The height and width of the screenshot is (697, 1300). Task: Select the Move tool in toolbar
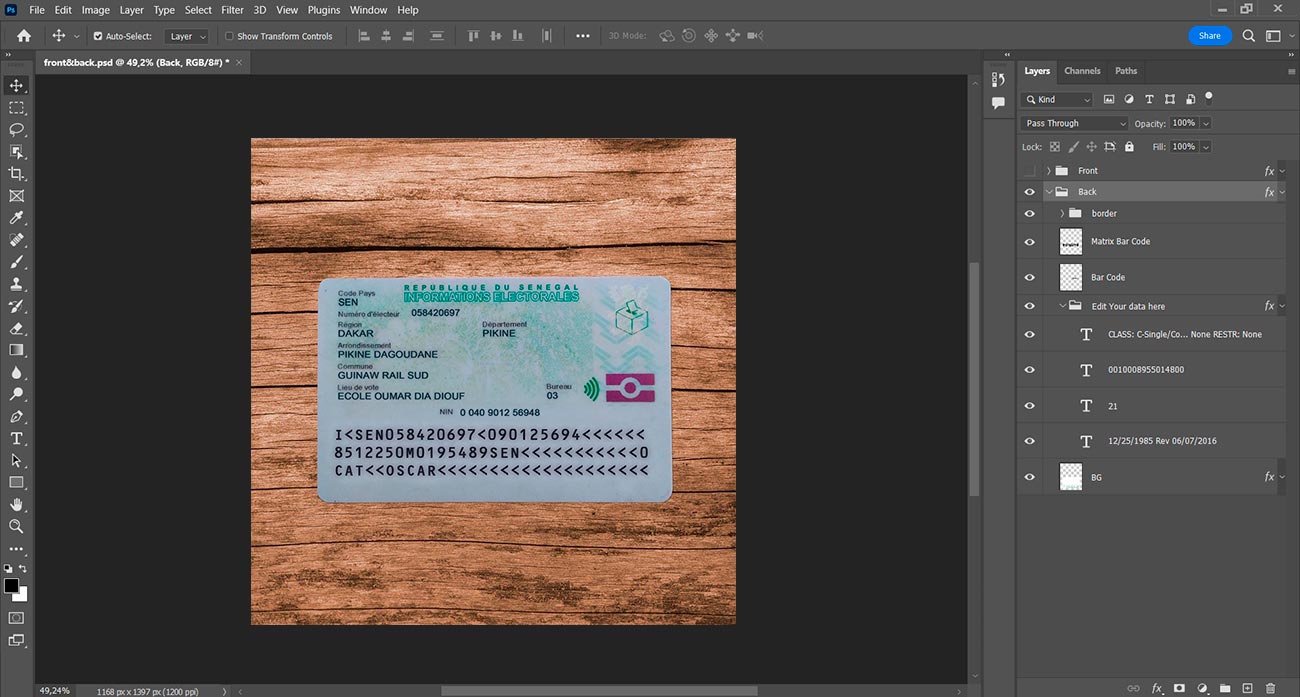pos(16,86)
